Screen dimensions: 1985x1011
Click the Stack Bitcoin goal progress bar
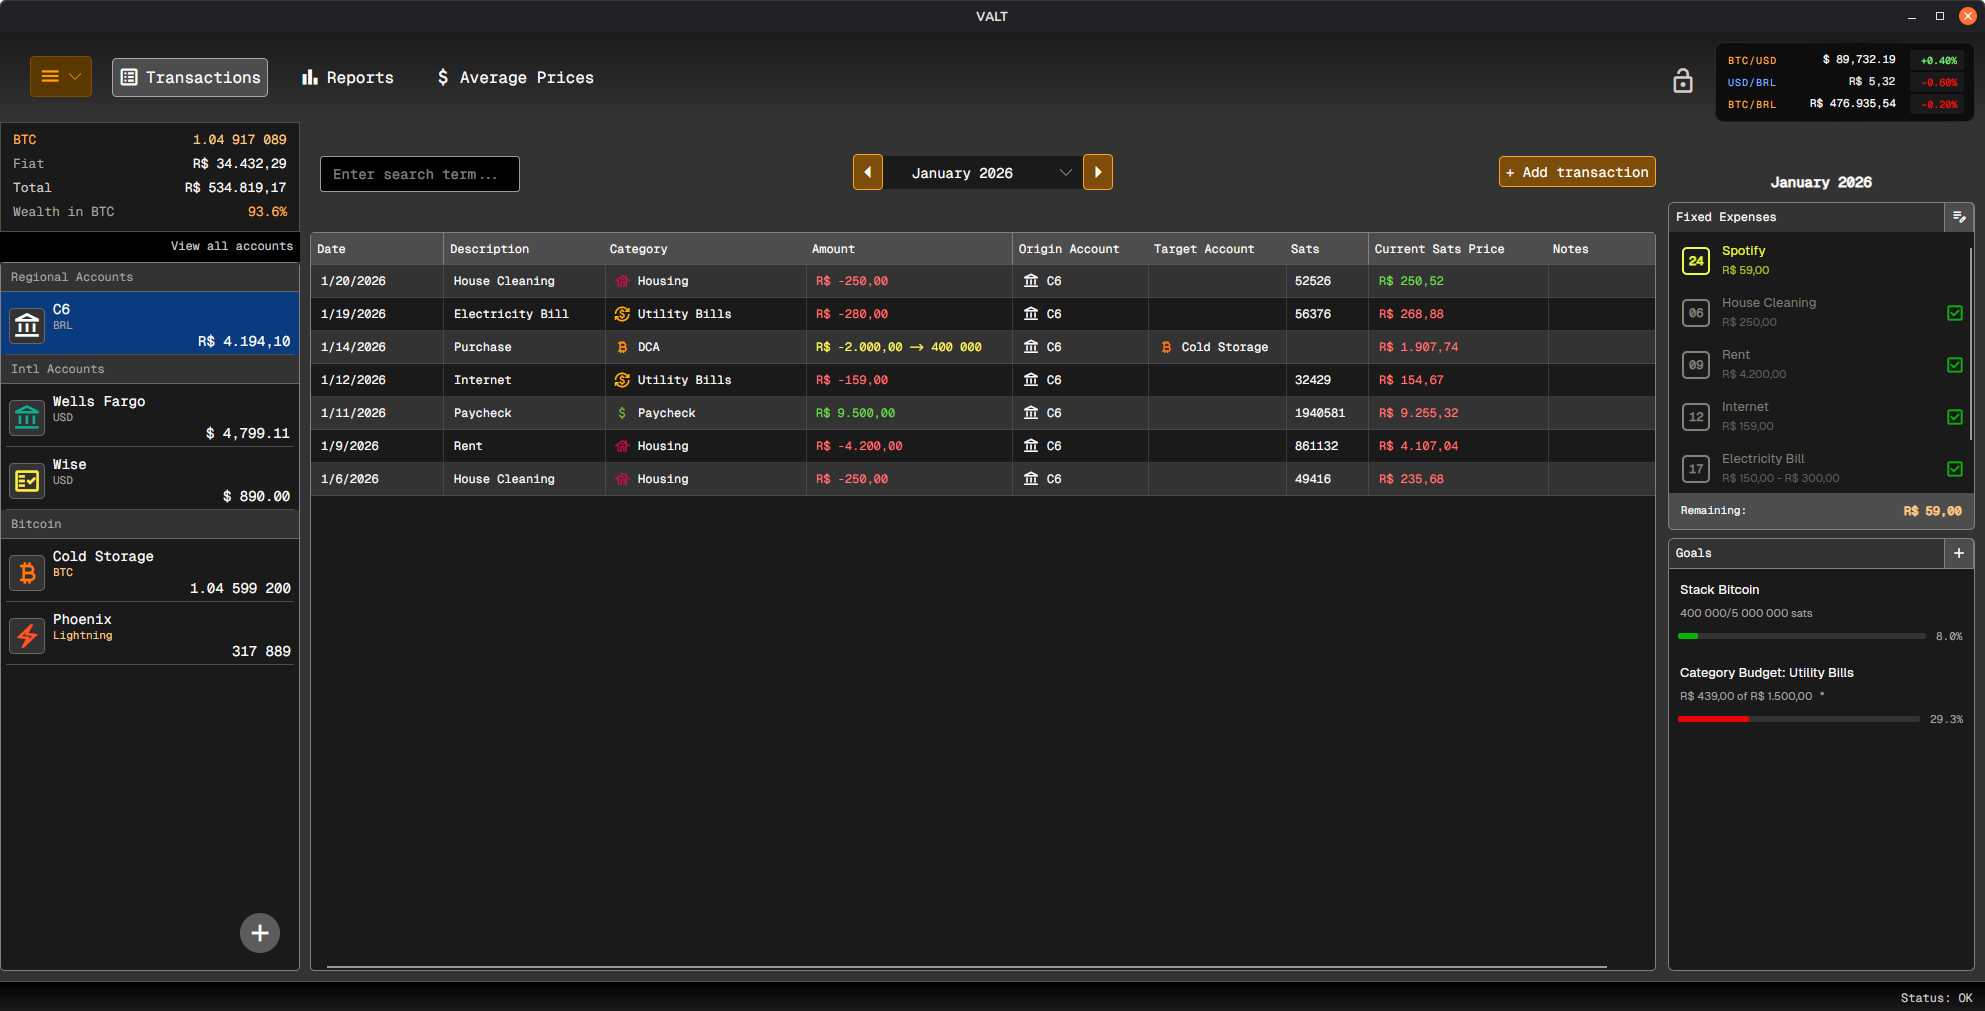click(x=1801, y=636)
